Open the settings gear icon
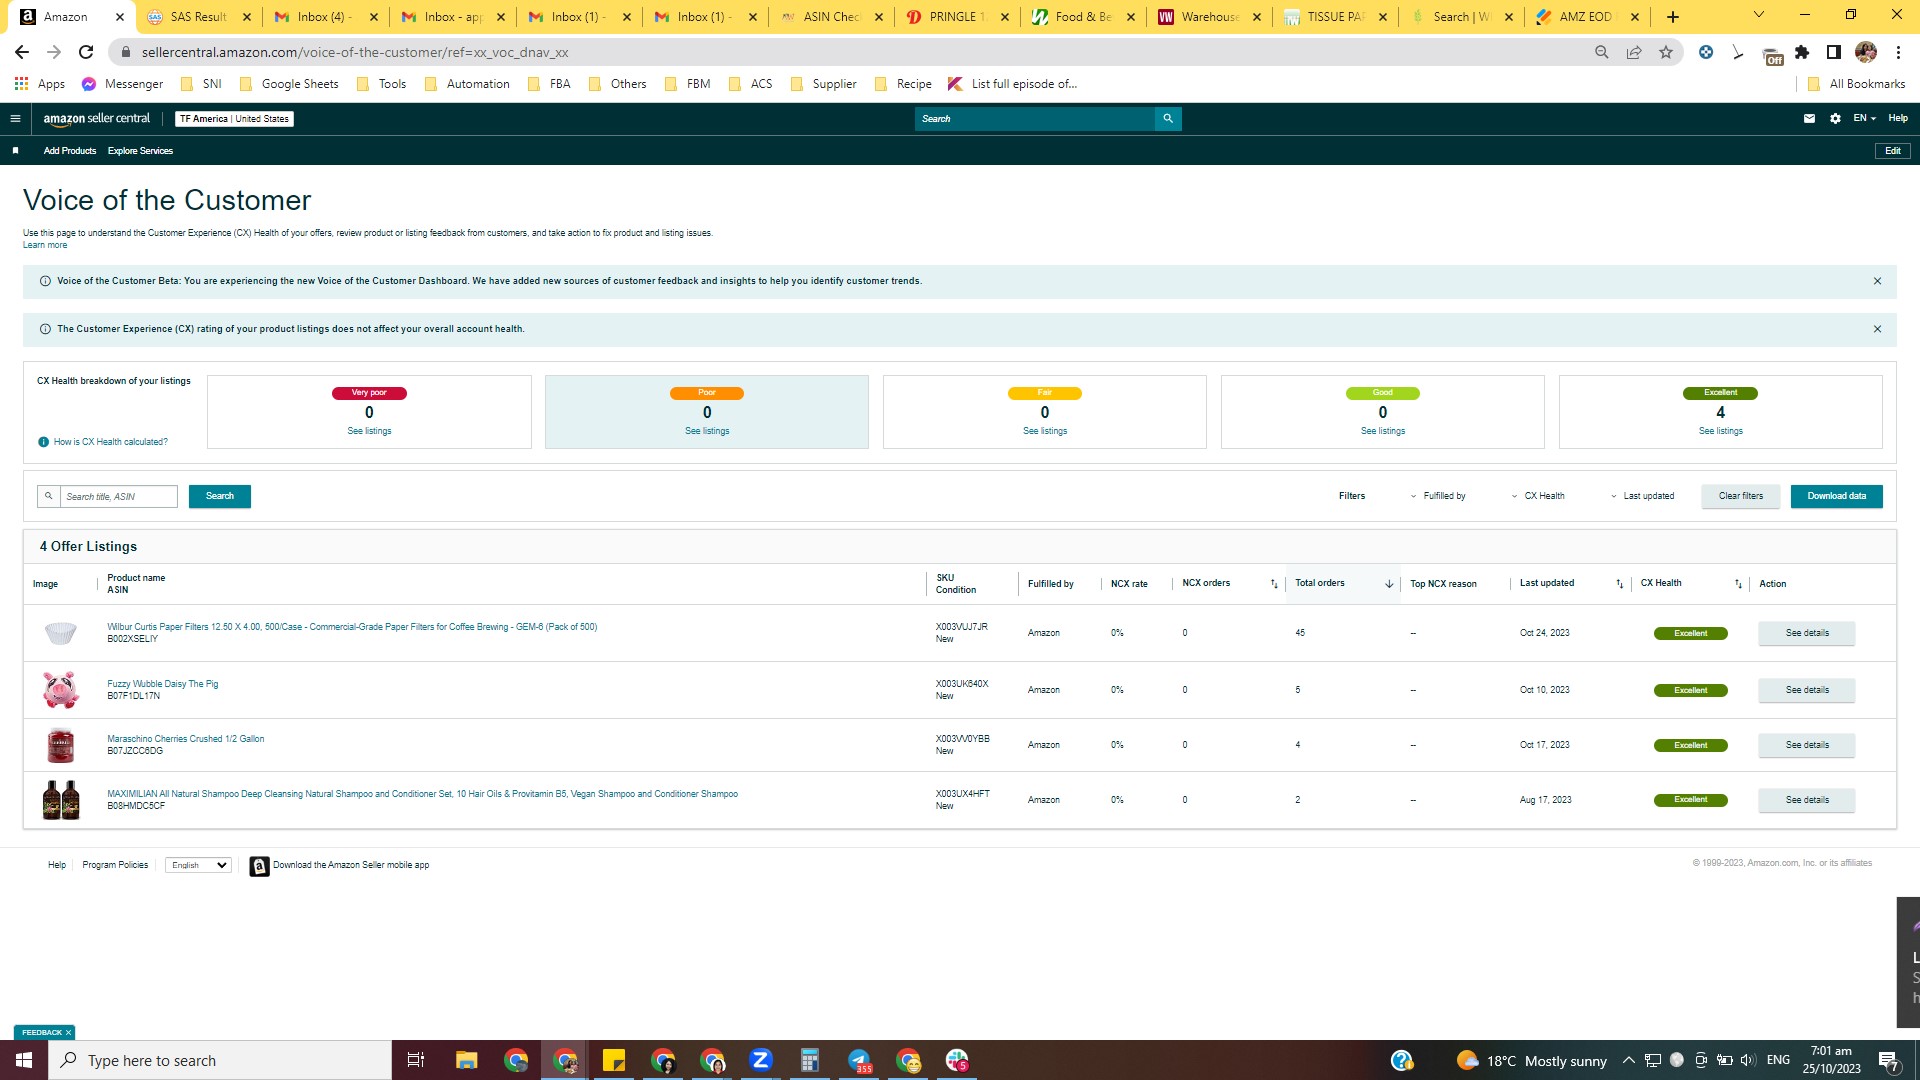Viewport: 1920px width, 1080px height. coord(1835,119)
